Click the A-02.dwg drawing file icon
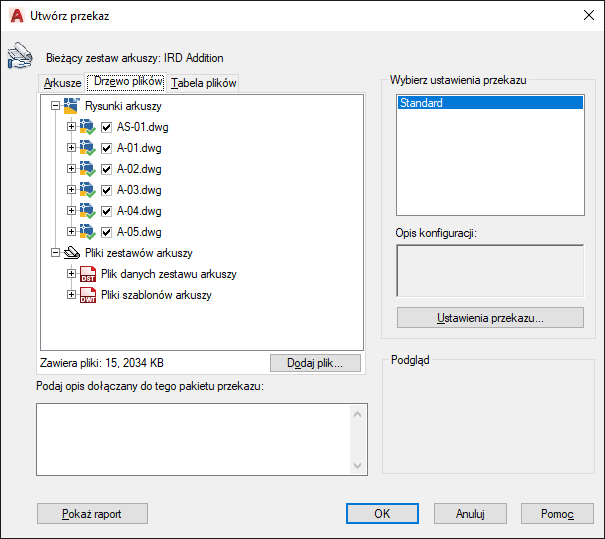Image resolution: width=605 pixels, height=539 pixels. tap(88, 169)
